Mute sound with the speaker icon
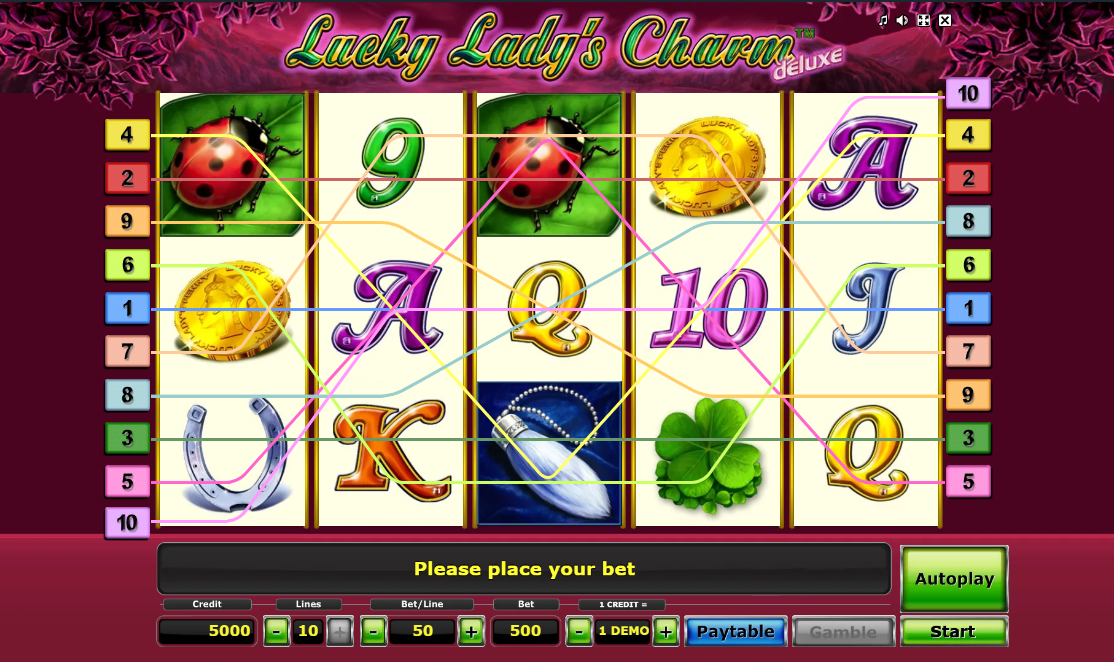The image size is (1114, 662). tap(902, 21)
